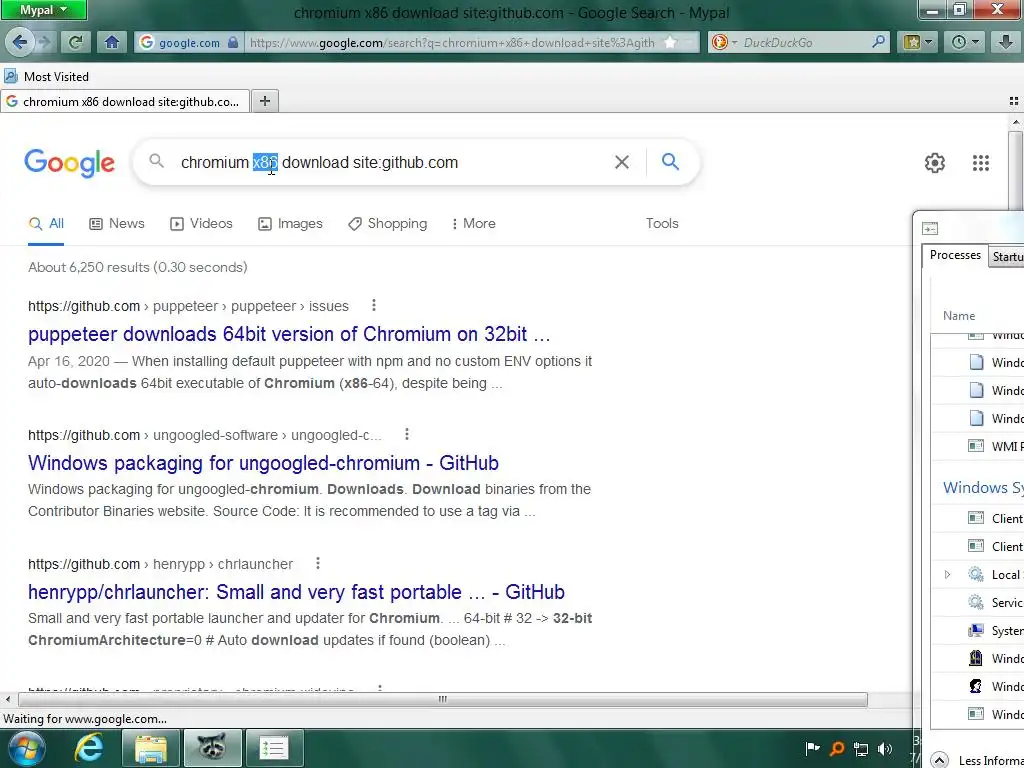Open Windows packaging for ungoogled-chromium result
1024x768 pixels.
(x=263, y=463)
